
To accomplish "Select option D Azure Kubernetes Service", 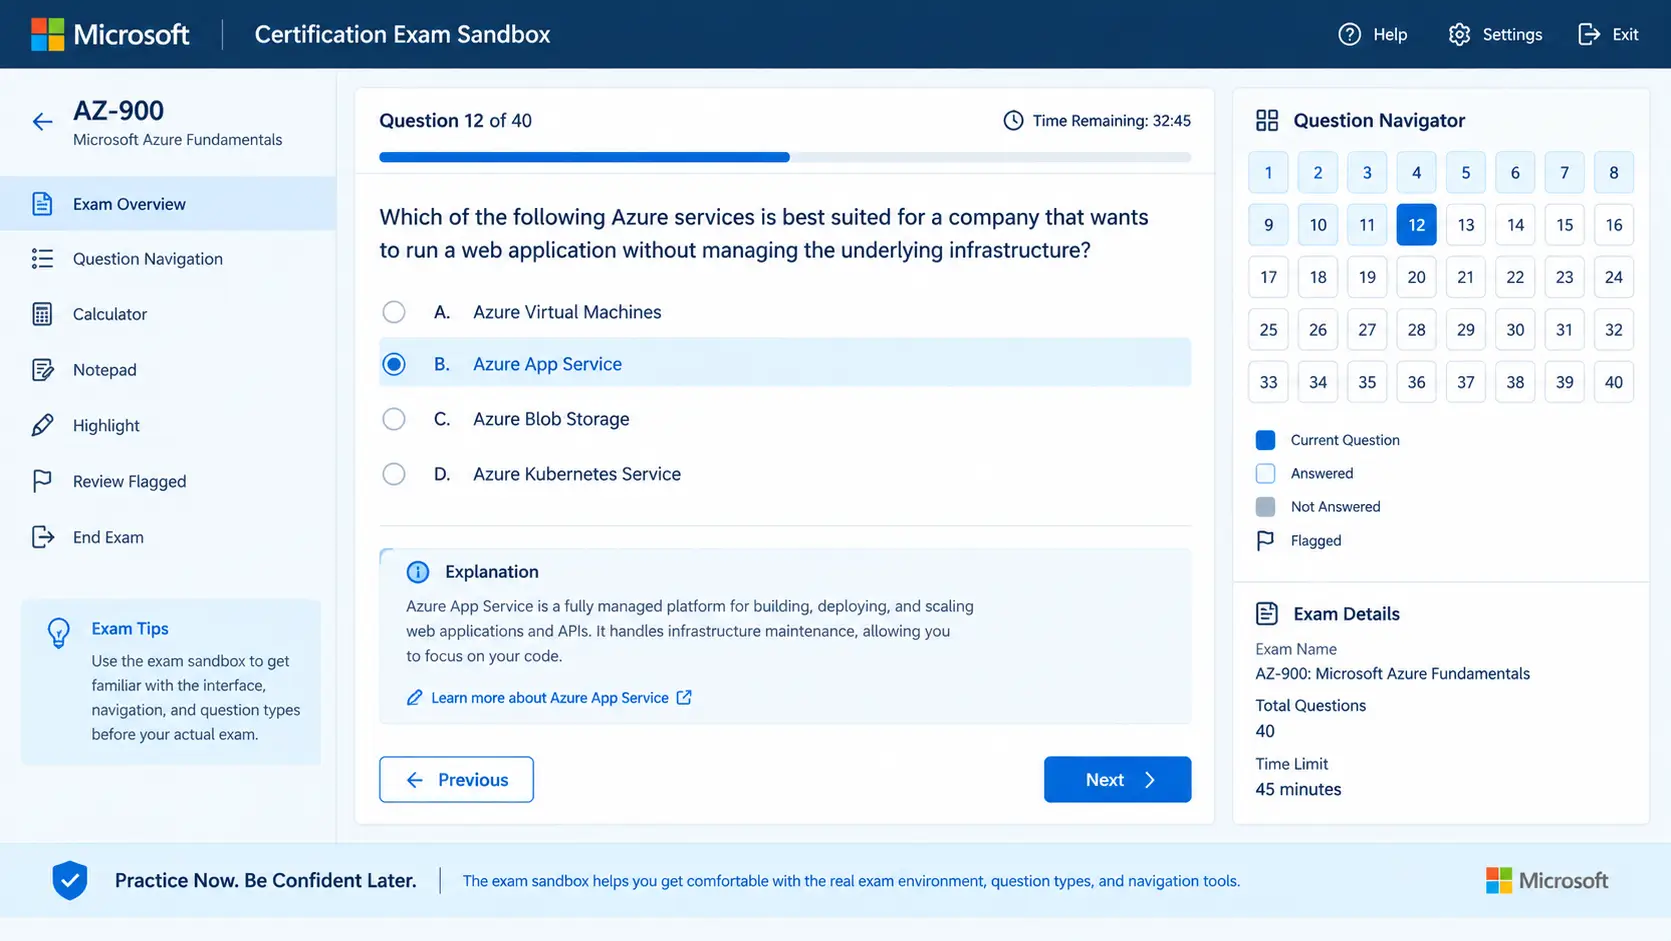I will [x=785, y=474].
